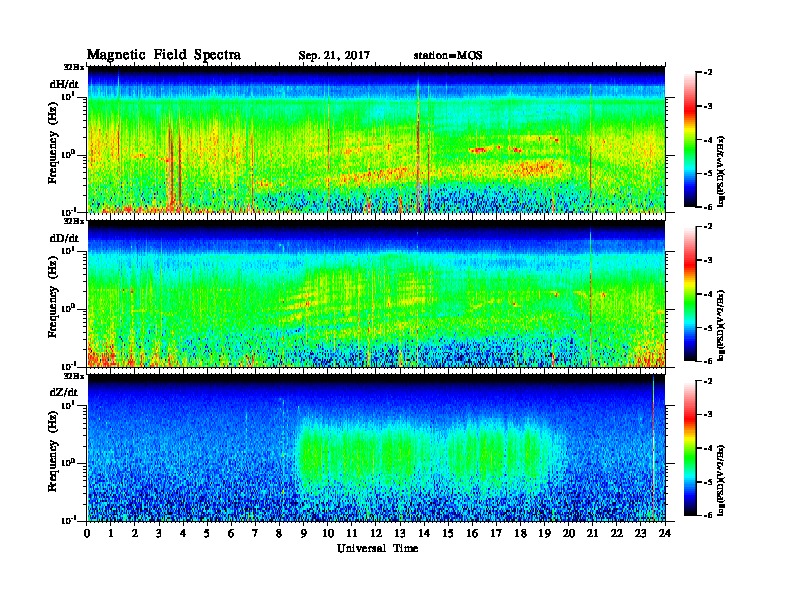The image size is (792, 612).
Task: Click the -6 tick on dZ/dt colorbar
Action: [x=708, y=515]
